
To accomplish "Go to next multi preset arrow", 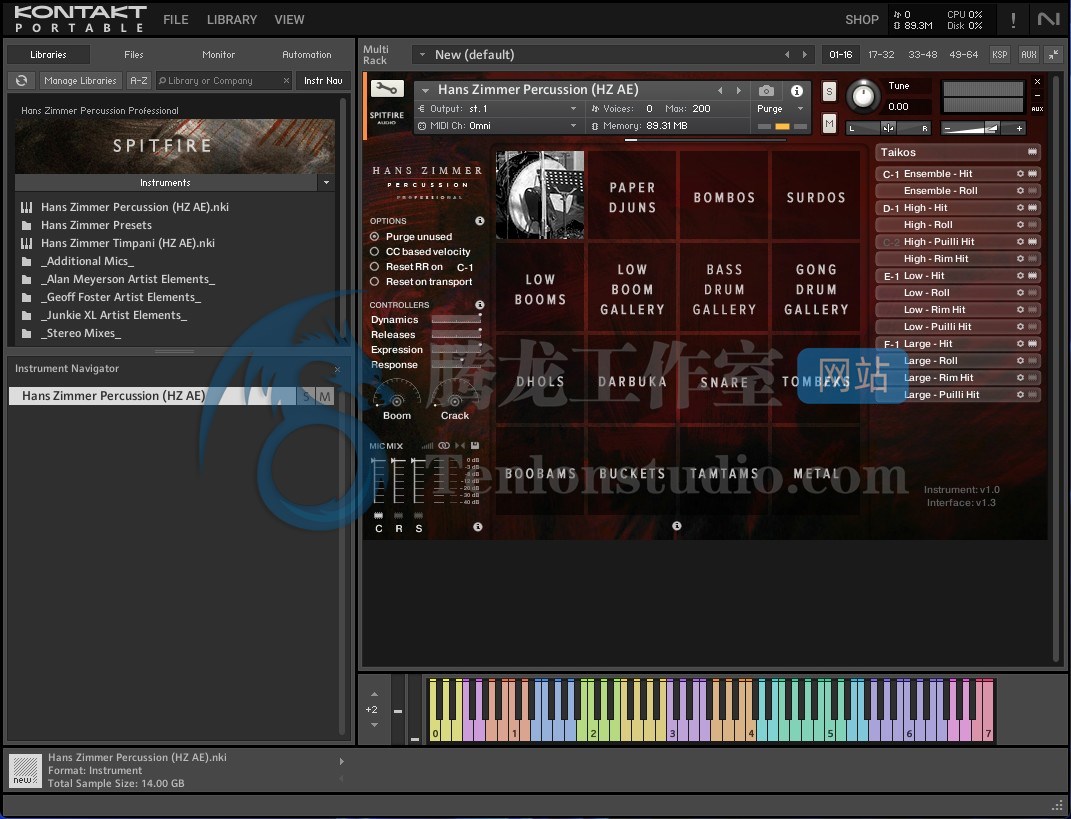I will 805,55.
